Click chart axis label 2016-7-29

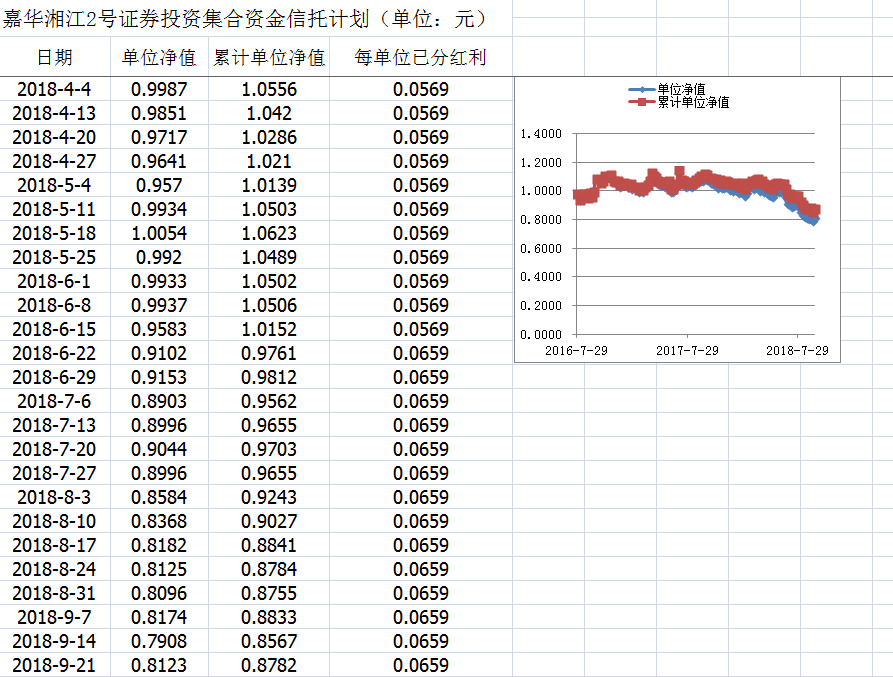click(576, 350)
